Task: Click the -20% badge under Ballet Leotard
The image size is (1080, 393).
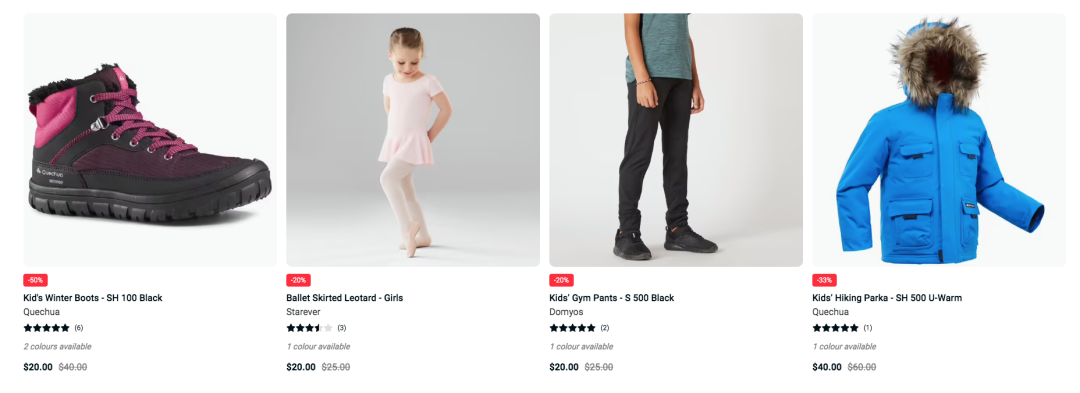Action: pyautogui.click(x=298, y=280)
